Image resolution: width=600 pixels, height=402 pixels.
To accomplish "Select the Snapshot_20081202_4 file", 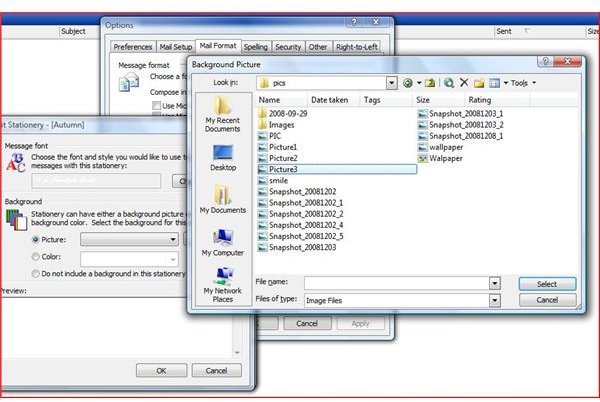I will click(x=300, y=225).
